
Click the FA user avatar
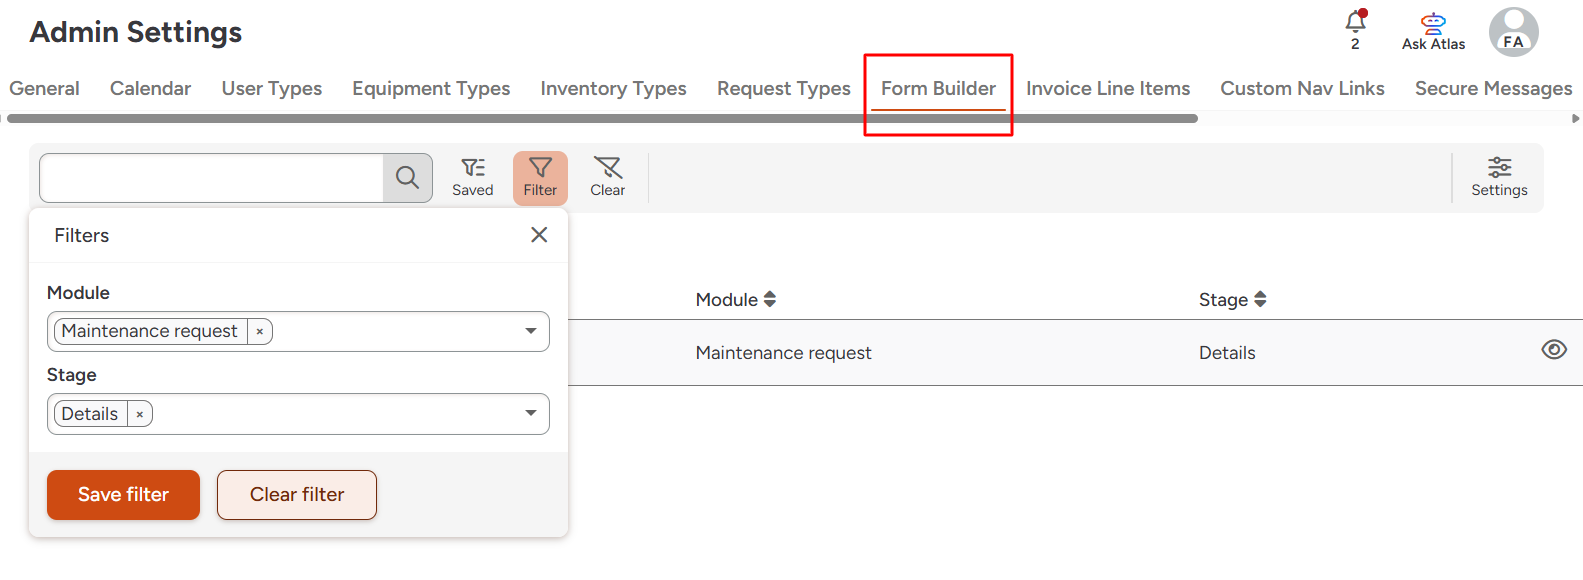click(1513, 32)
